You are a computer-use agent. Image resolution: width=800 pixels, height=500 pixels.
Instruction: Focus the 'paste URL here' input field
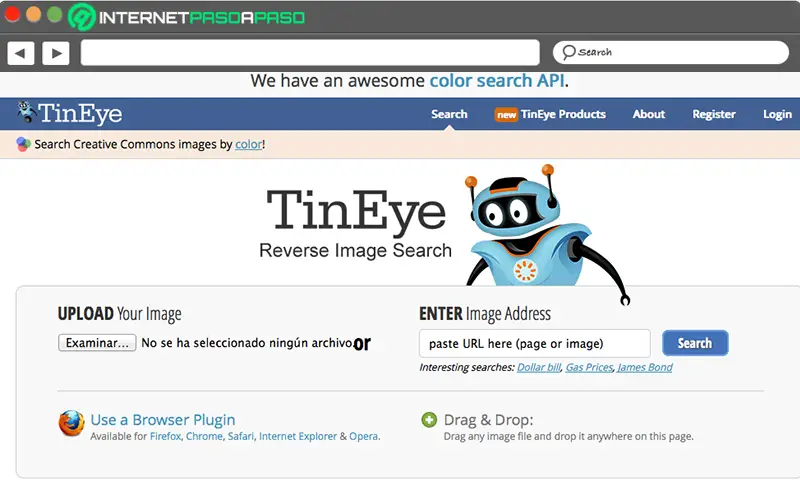[x=535, y=343]
